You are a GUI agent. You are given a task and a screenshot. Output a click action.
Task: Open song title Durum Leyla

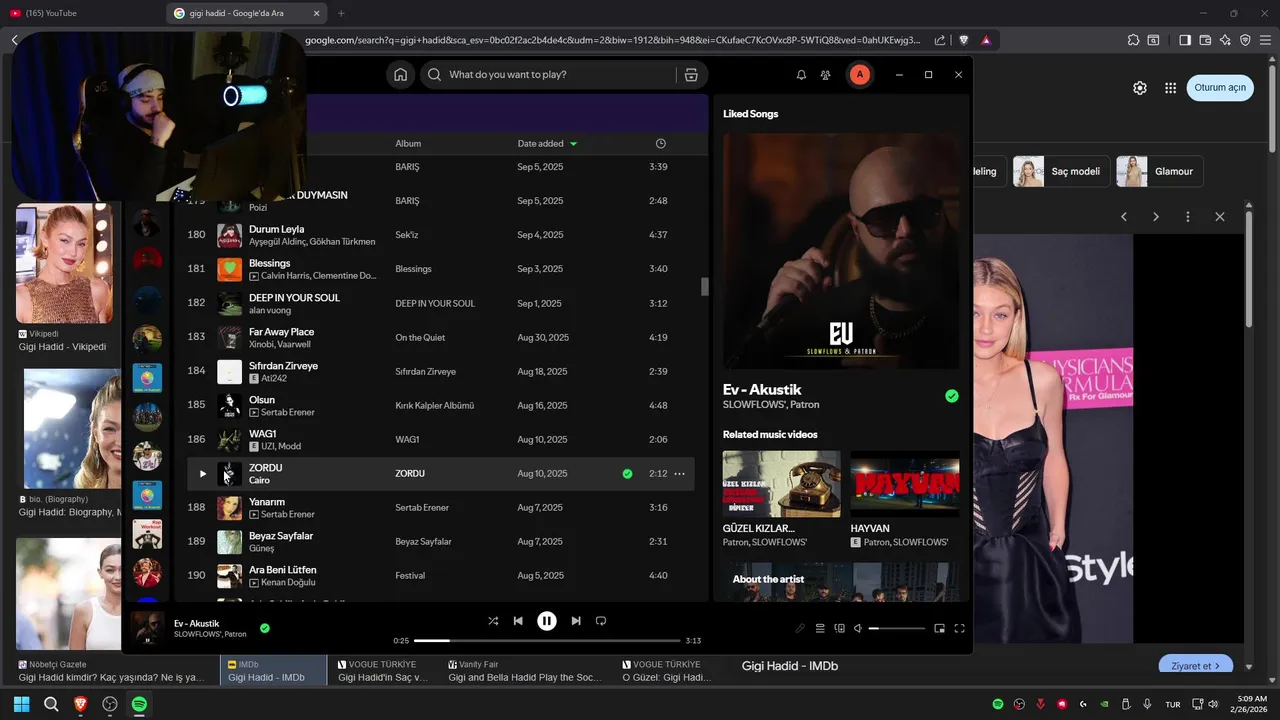pyautogui.click(x=277, y=229)
